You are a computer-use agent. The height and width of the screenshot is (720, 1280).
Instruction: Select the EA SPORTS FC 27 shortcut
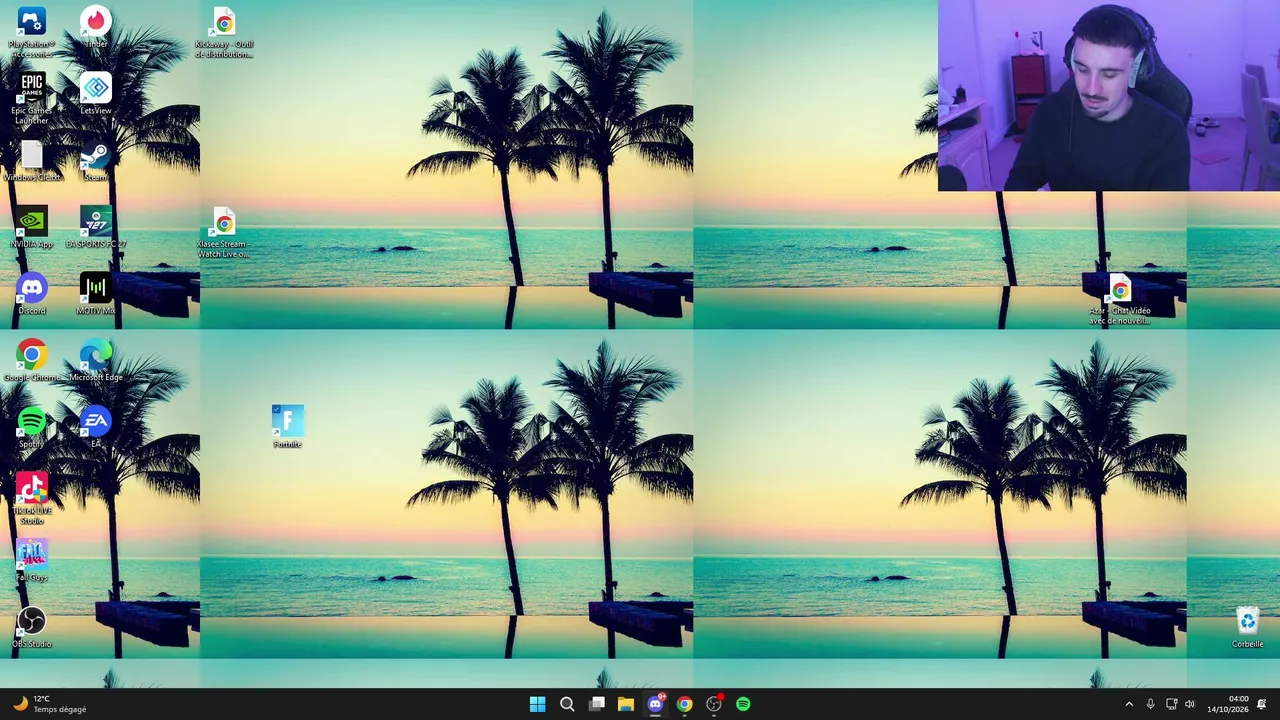click(96, 227)
